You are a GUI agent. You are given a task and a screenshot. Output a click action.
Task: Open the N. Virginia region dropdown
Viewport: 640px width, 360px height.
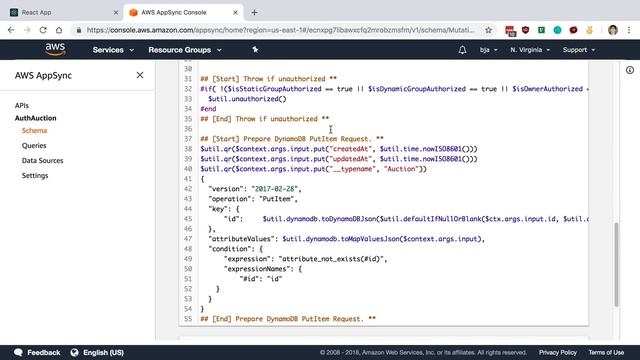pyautogui.click(x=530, y=50)
